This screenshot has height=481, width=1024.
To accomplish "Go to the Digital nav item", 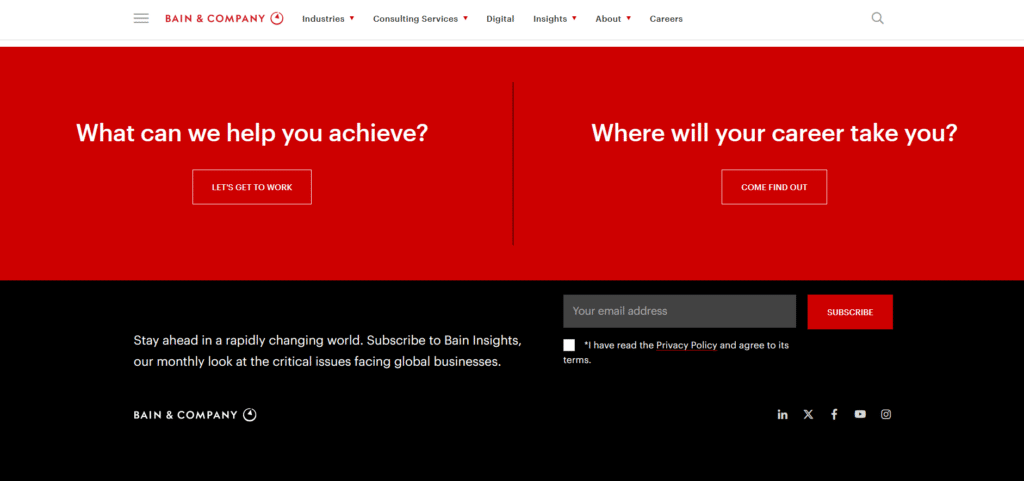I will tap(500, 19).
